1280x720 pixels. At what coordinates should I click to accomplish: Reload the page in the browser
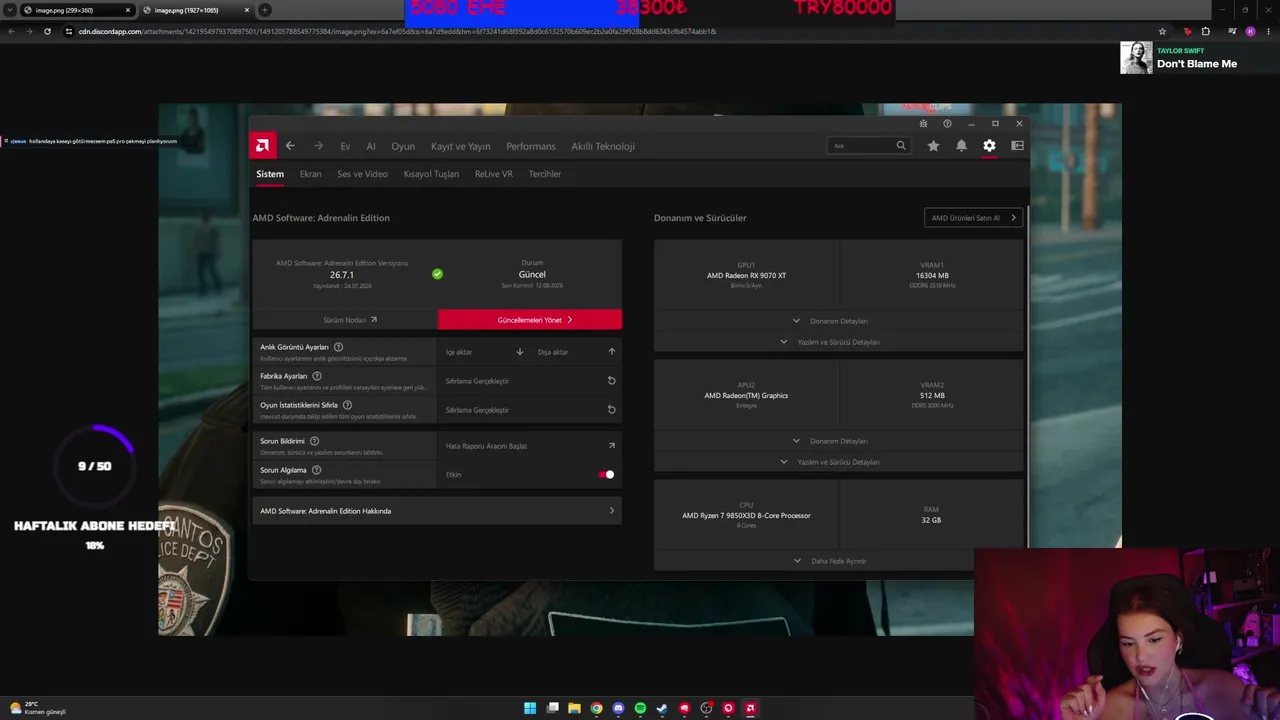coord(47,31)
